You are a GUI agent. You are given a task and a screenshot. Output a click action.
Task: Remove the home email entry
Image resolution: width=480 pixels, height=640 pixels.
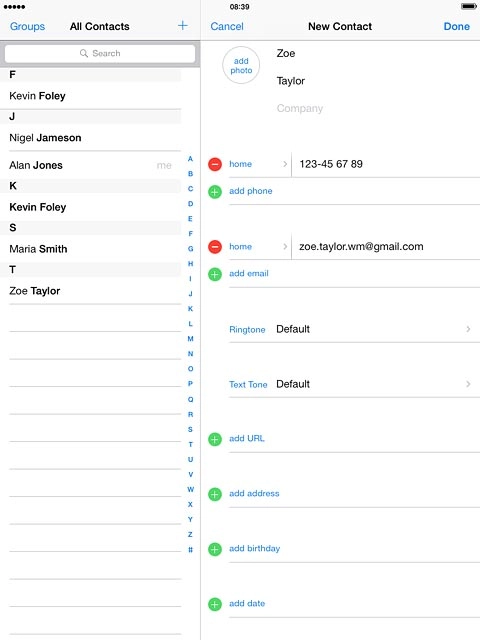pos(215,247)
